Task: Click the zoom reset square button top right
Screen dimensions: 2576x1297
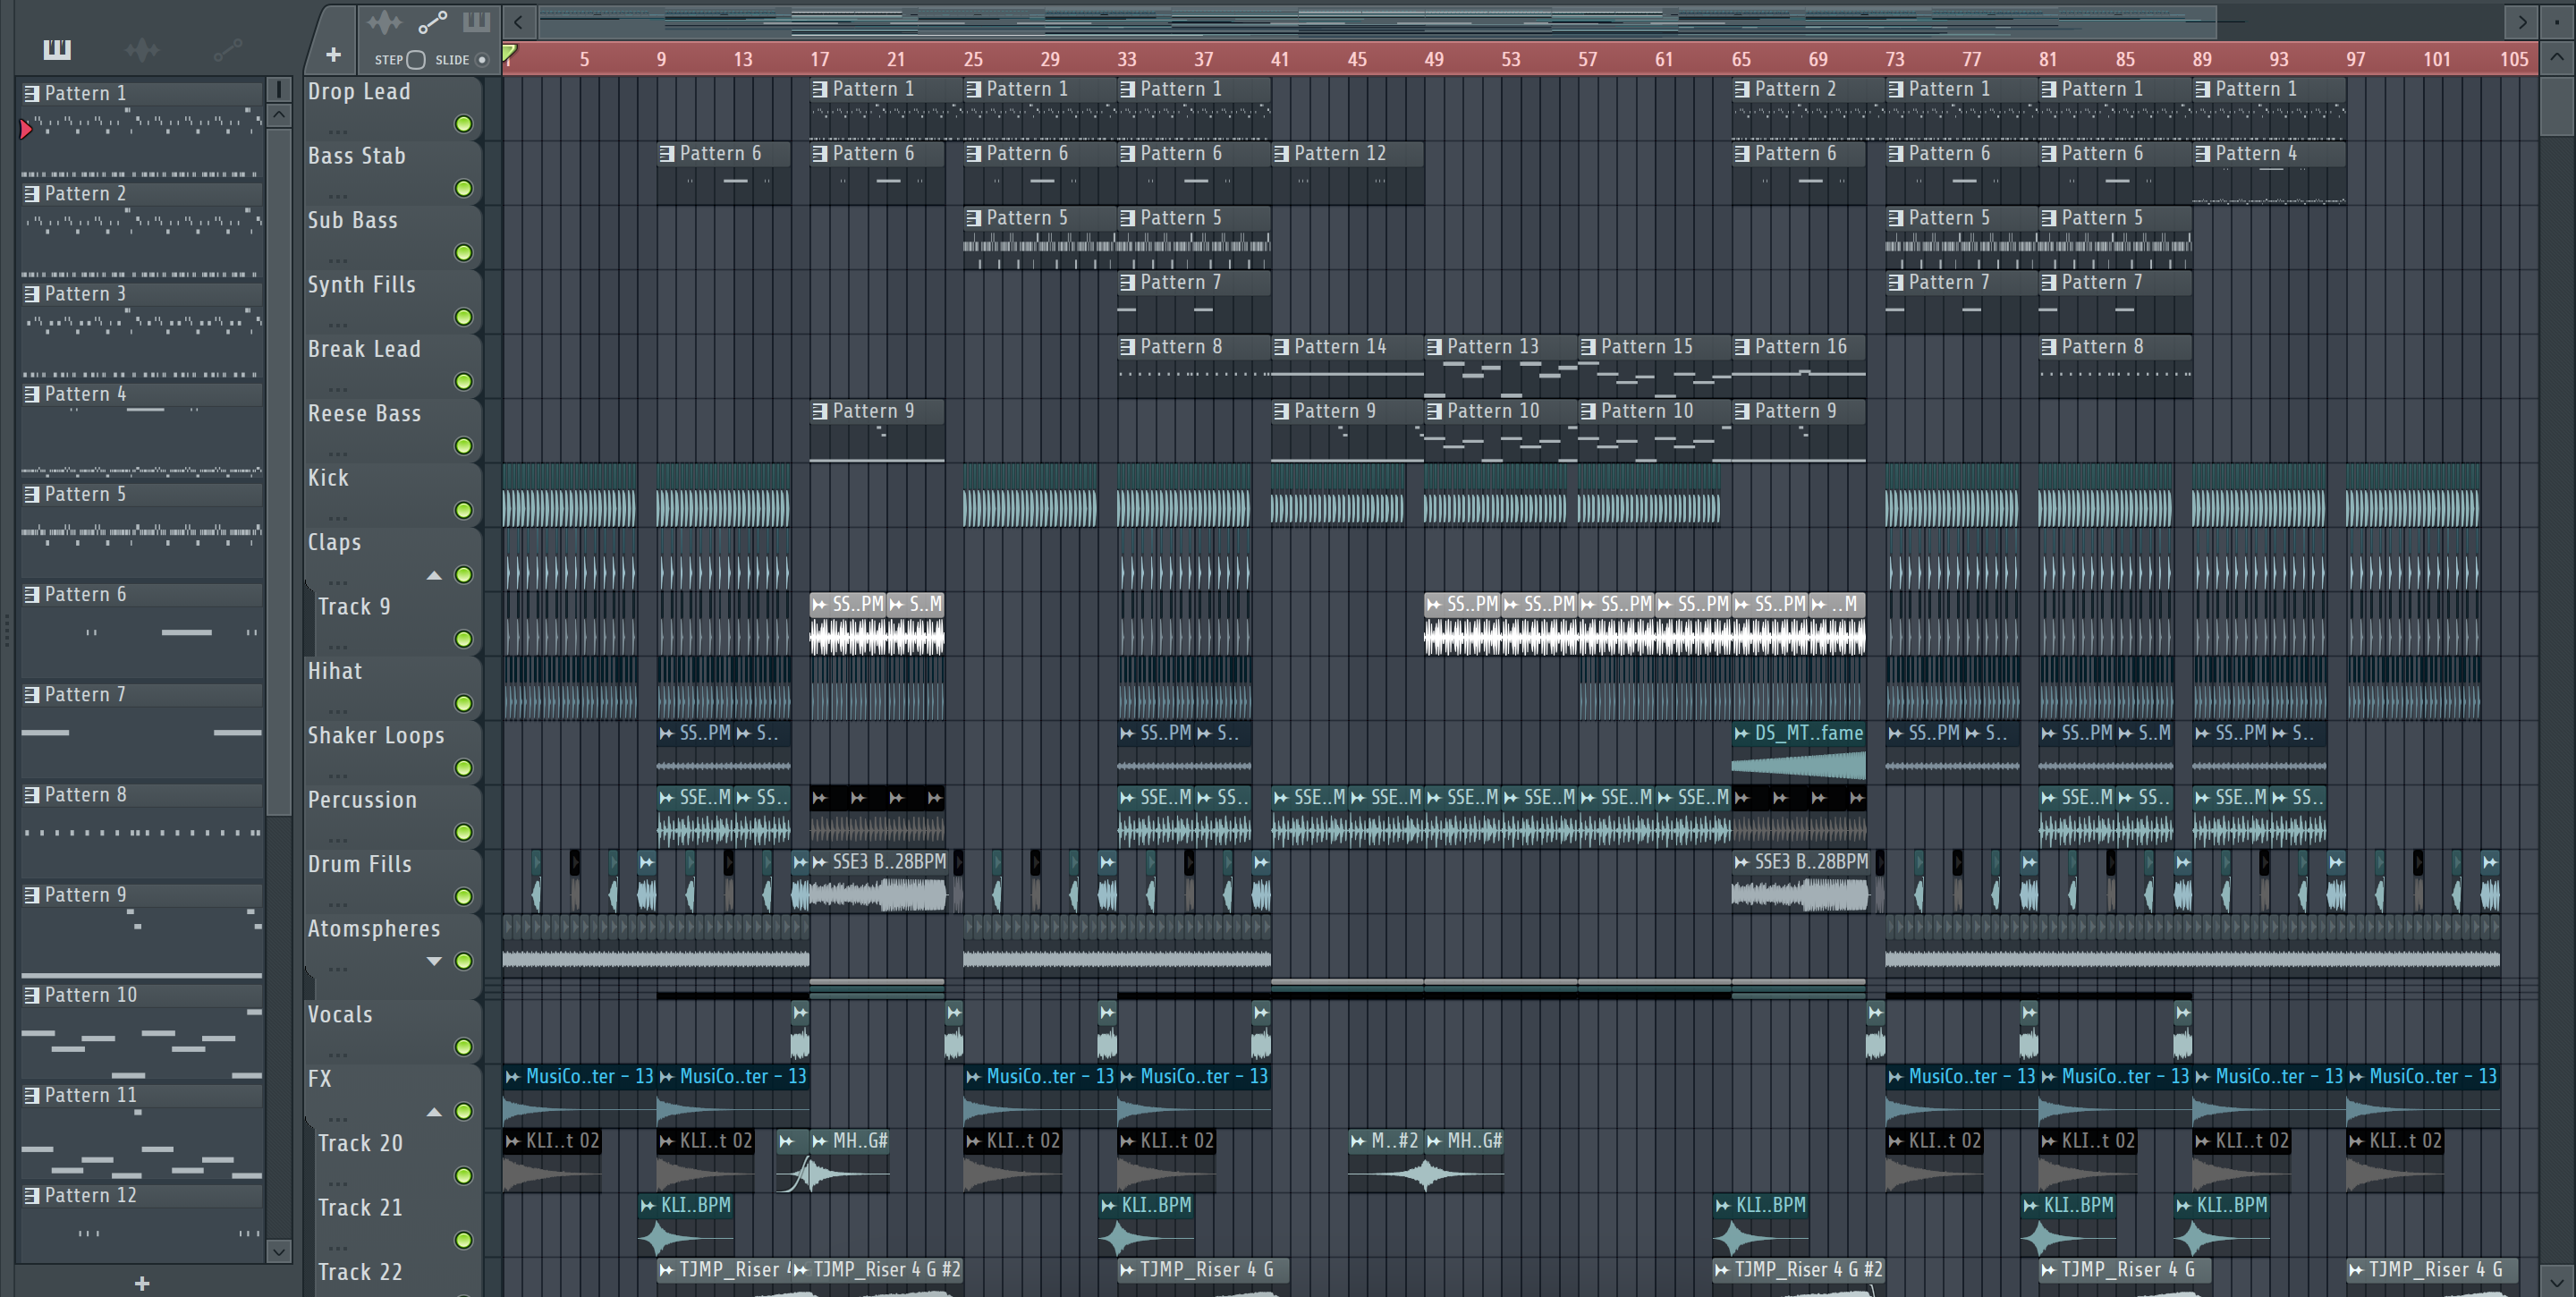Action: tap(2557, 21)
